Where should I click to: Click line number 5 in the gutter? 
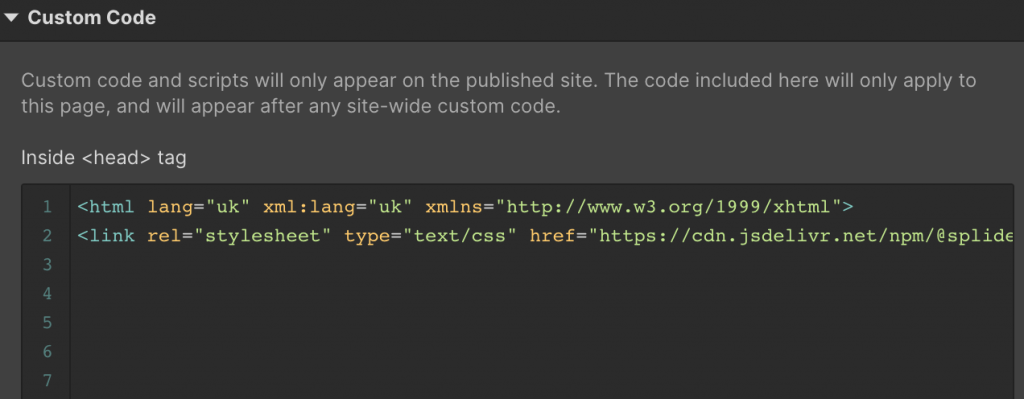click(47, 323)
